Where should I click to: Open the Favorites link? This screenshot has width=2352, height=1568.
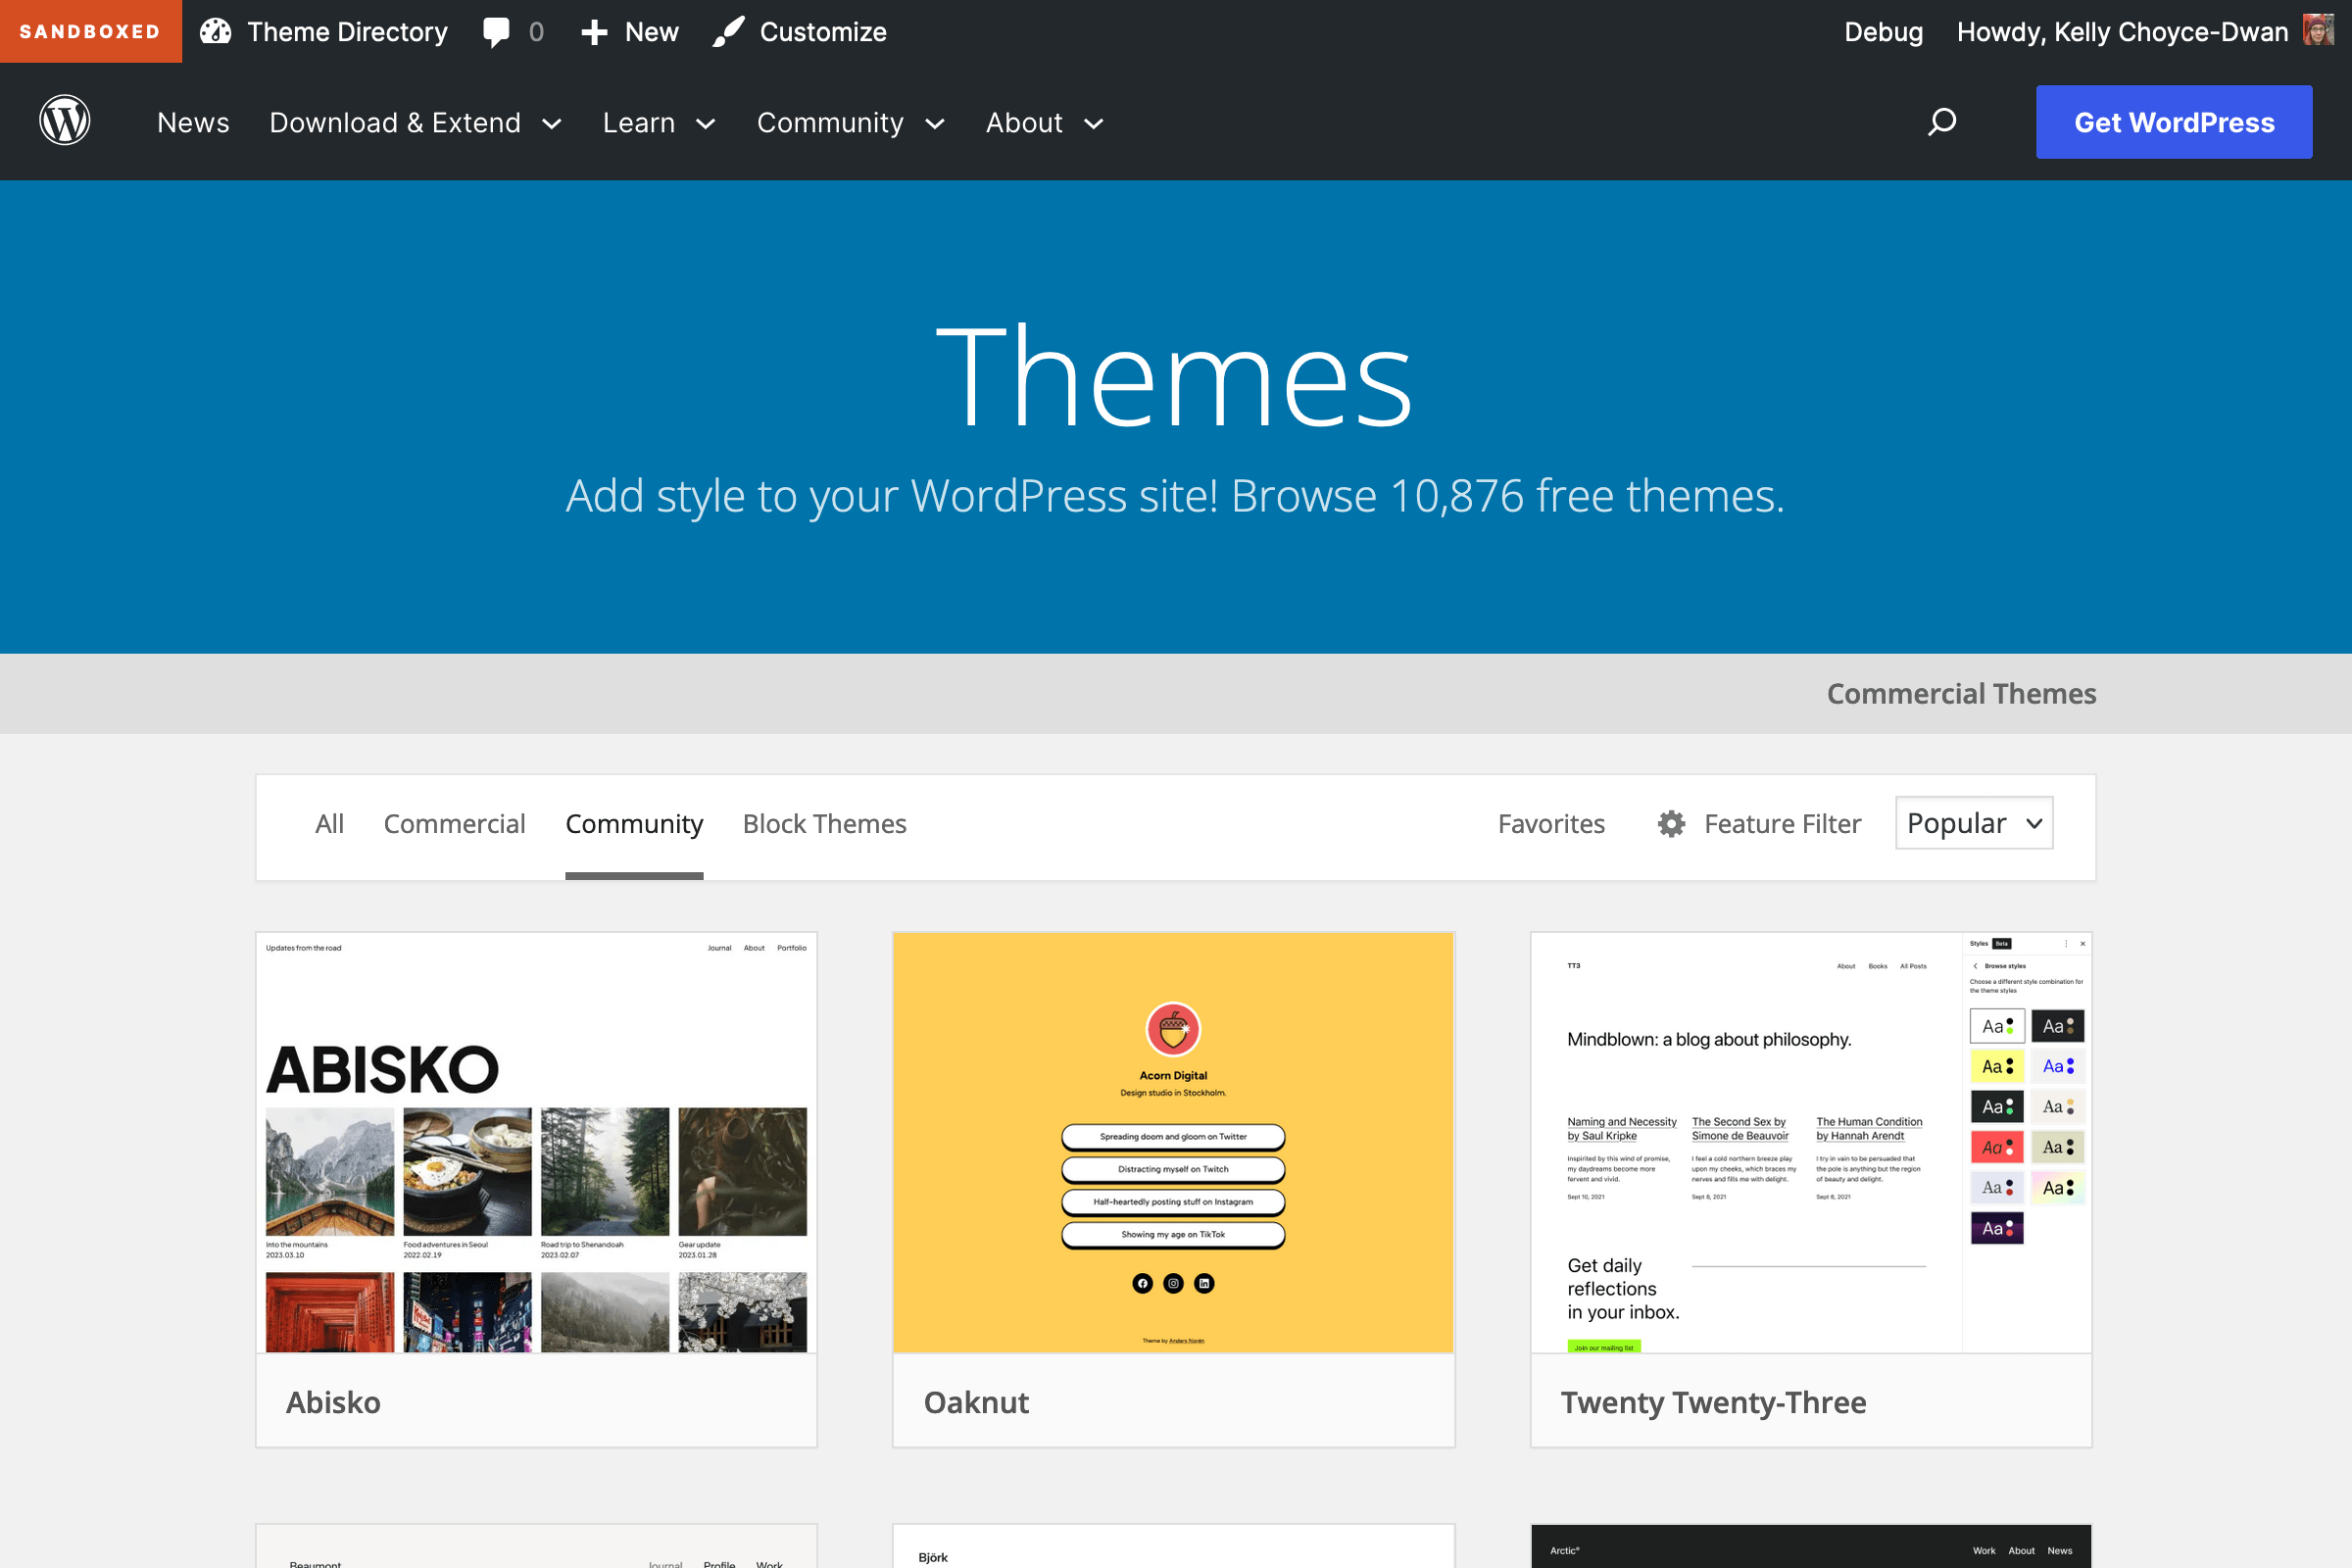[1550, 823]
